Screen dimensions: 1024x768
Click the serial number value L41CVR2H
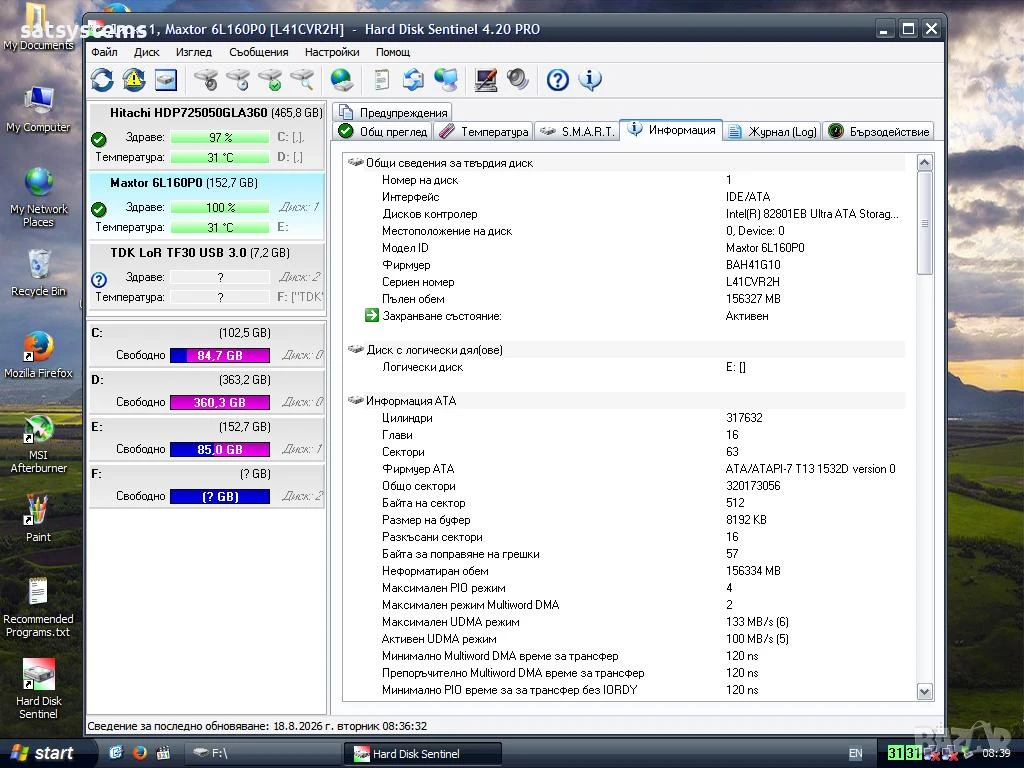point(752,281)
